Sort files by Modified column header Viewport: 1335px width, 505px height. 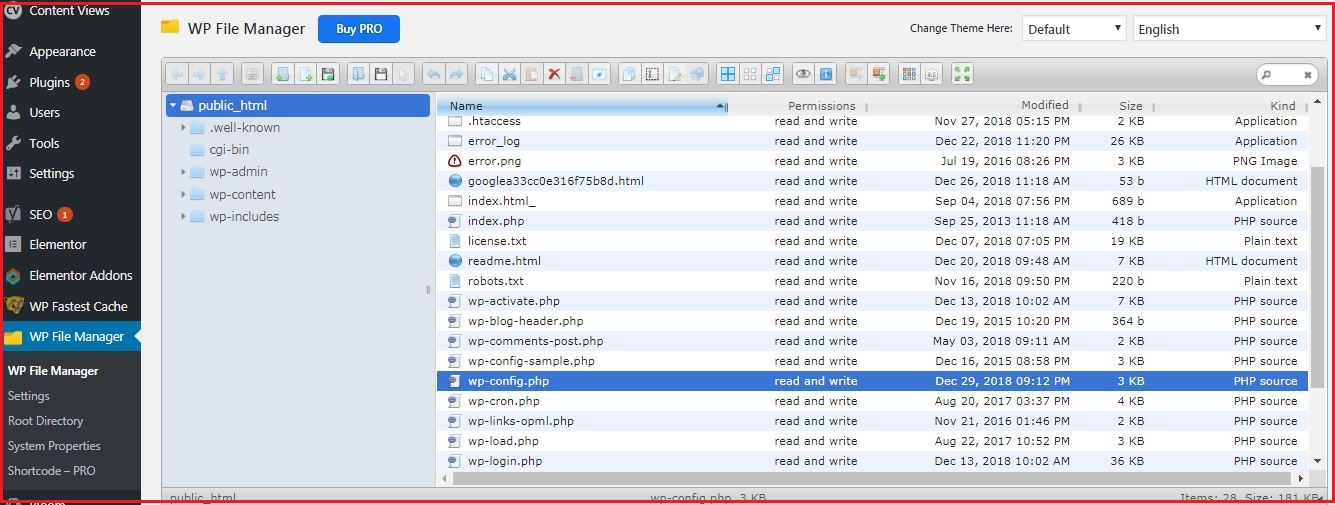1045,105
